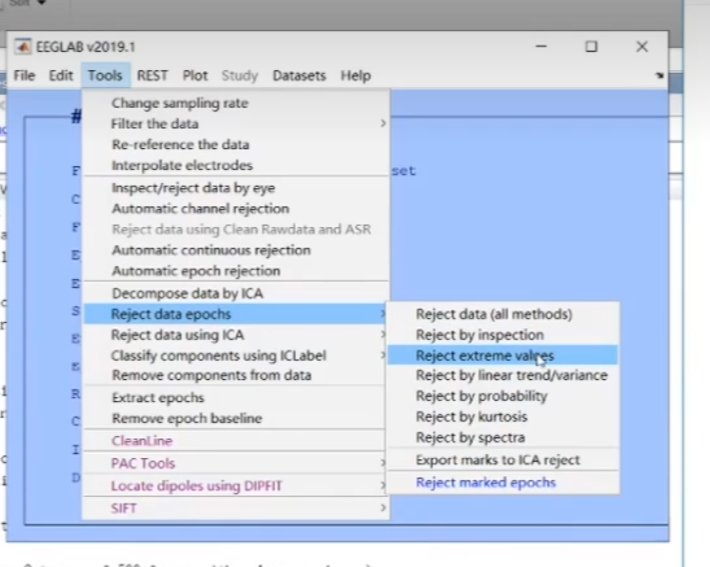The image size is (710, 567).
Task: Open the File menu
Action: tap(24, 75)
